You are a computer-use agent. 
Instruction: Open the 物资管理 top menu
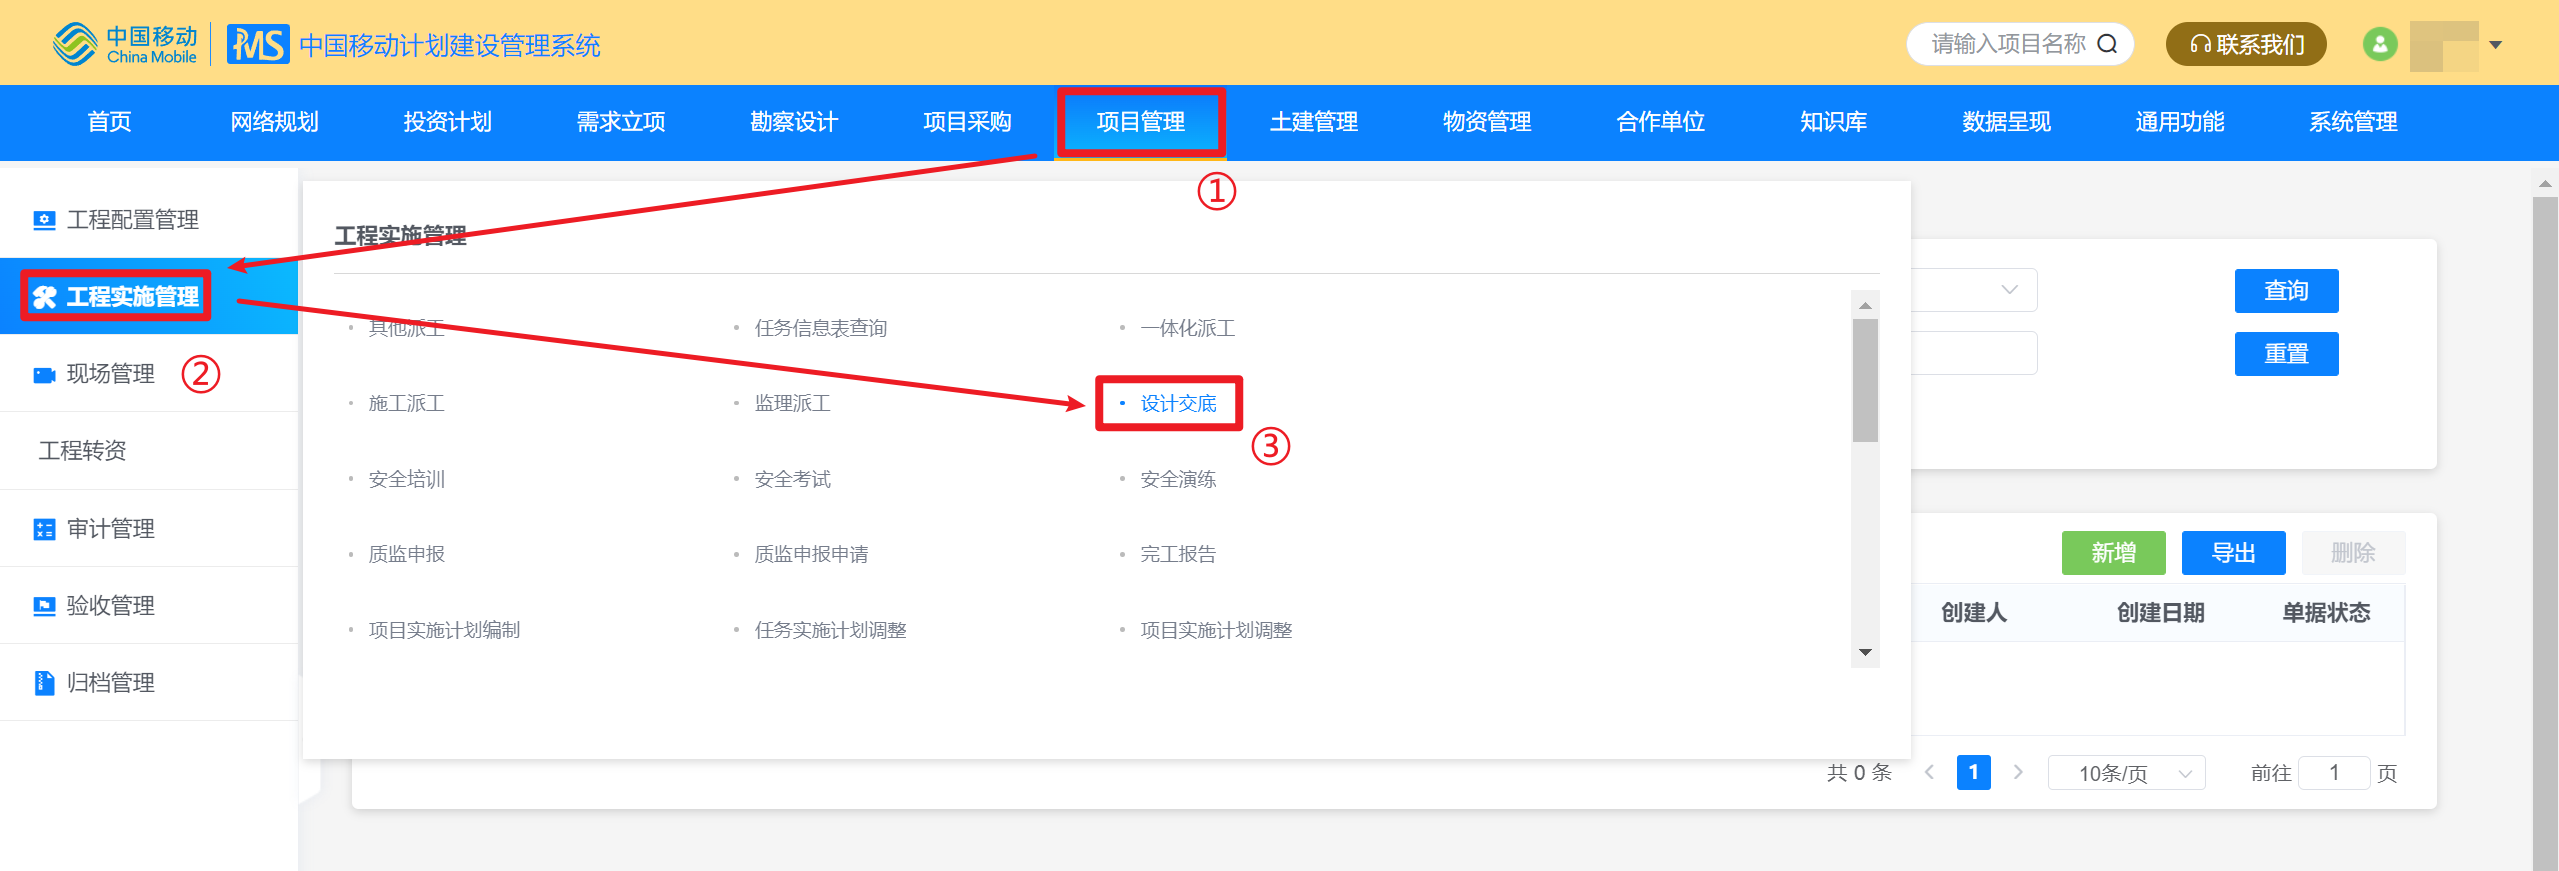[x=1486, y=122]
